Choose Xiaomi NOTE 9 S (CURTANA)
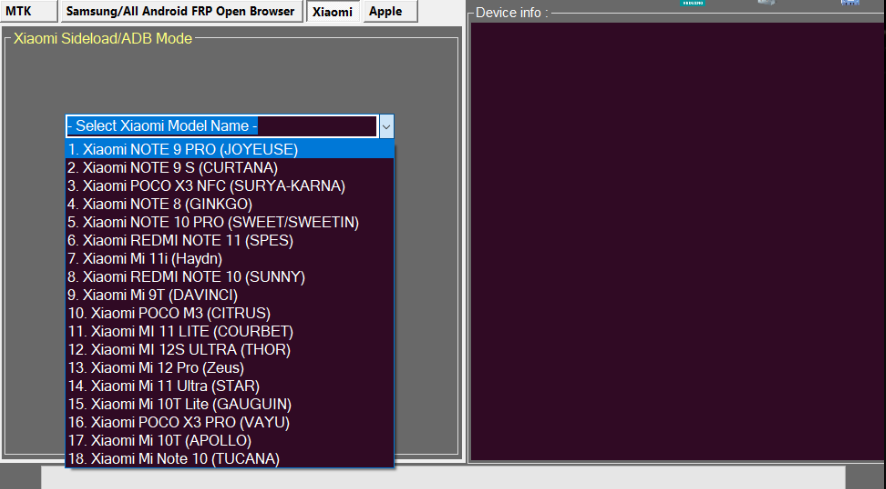This screenshot has width=886, height=489. point(230,168)
